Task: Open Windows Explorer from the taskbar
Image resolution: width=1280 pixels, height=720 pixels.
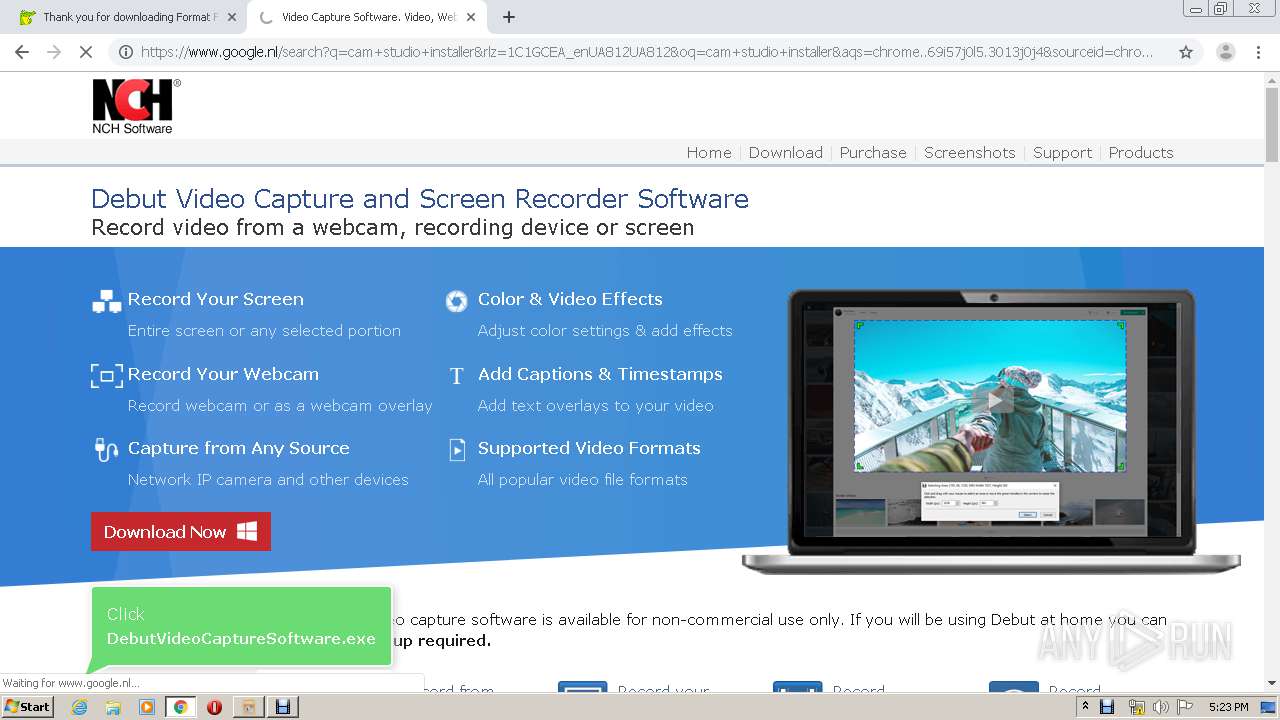Action: (x=113, y=707)
